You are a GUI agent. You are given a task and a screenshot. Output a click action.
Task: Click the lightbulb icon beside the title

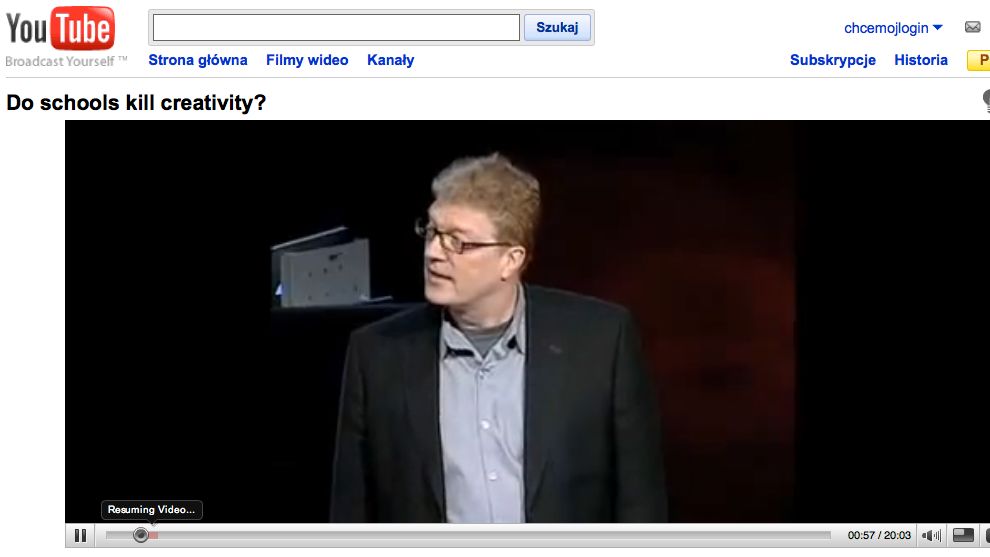(x=986, y=101)
